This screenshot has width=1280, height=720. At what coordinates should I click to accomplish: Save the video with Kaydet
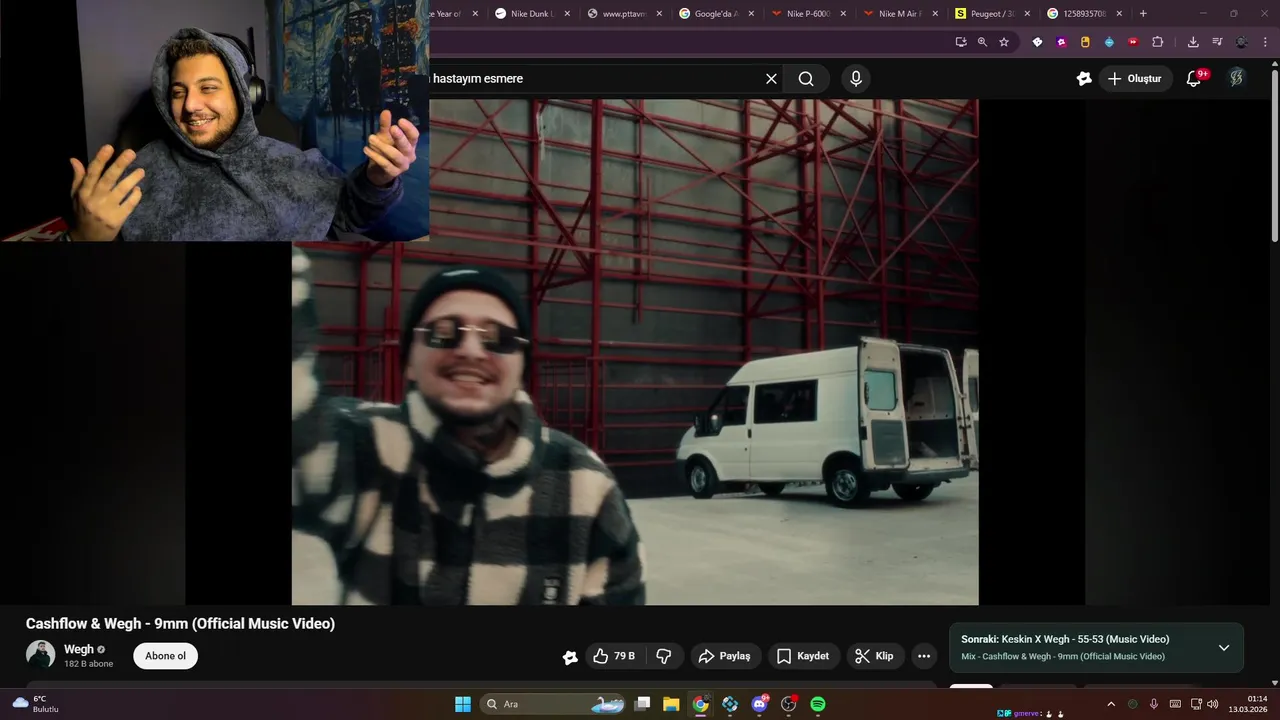803,656
